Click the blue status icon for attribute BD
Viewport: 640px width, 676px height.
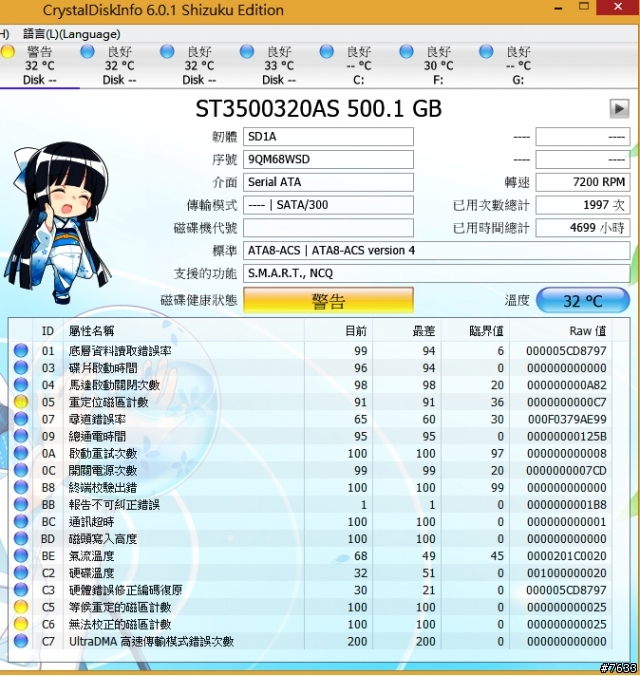21,538
